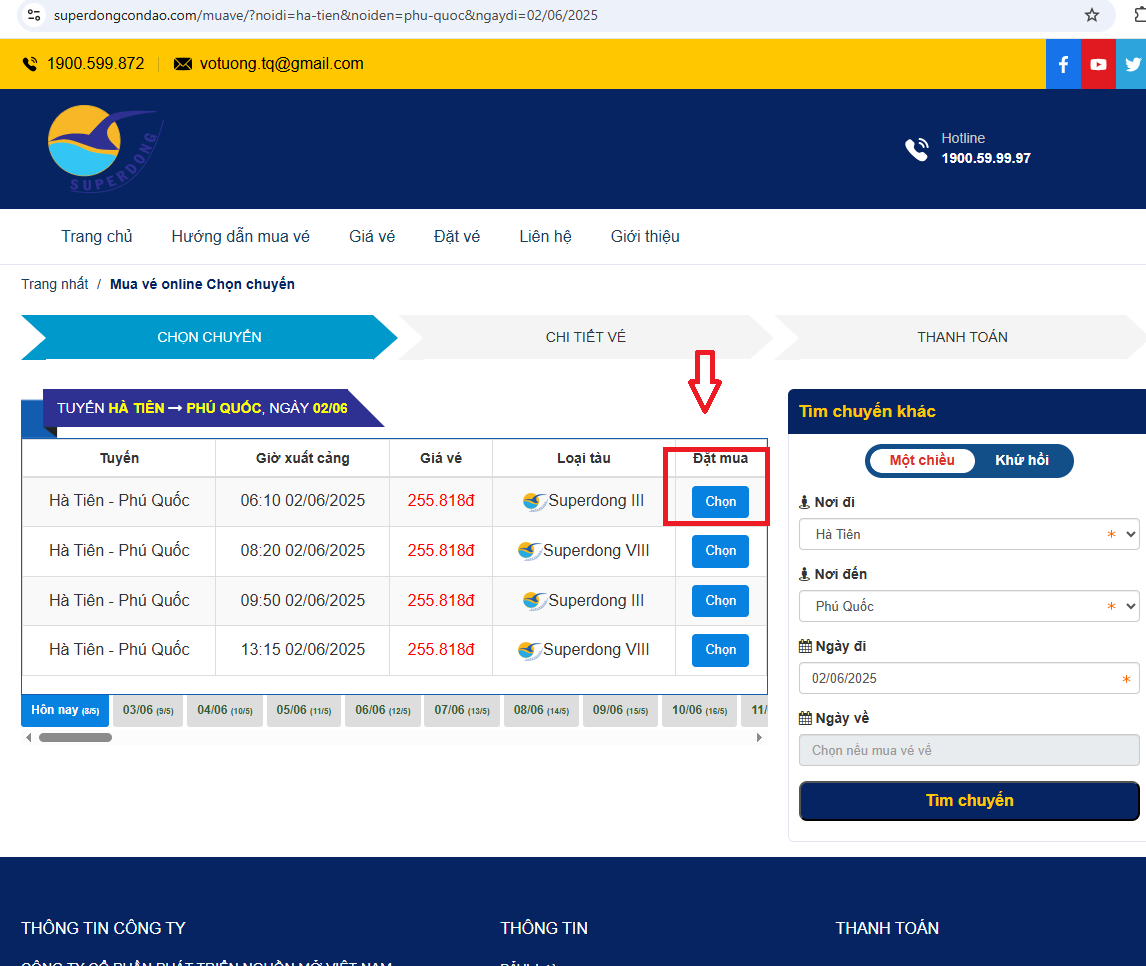This screenshot has width=1146, height=966.
Task: Open the Ngày đi date picker
Action: [x=968, y=679]
